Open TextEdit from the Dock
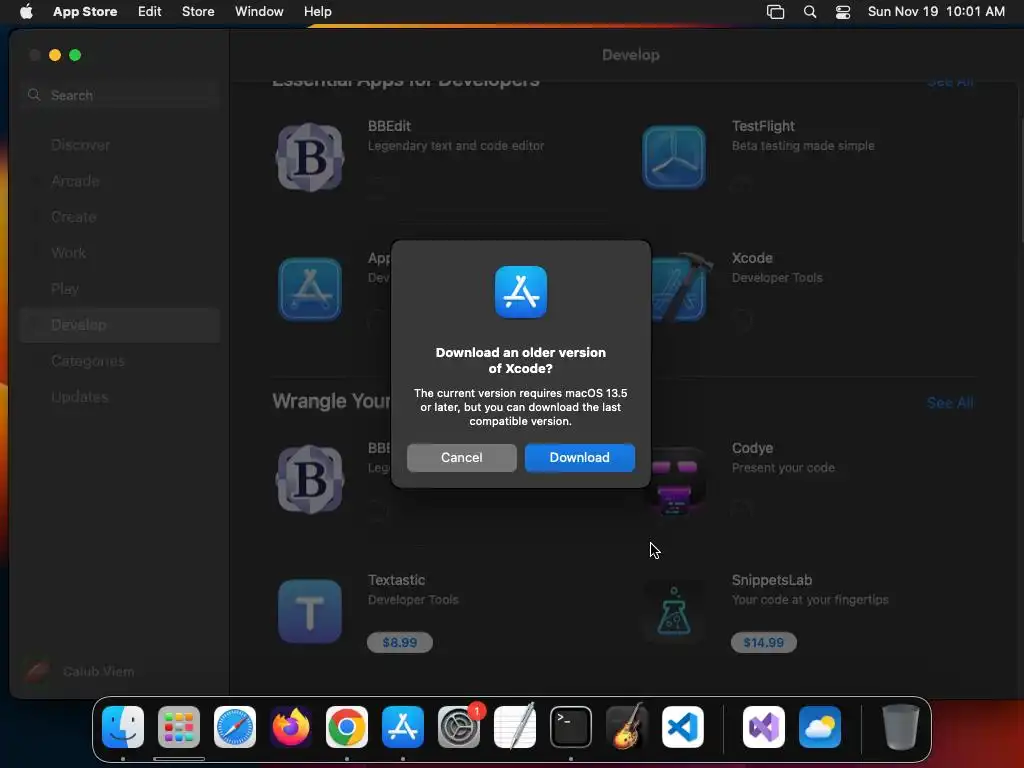1024x768 pixels. coord(515,727)
